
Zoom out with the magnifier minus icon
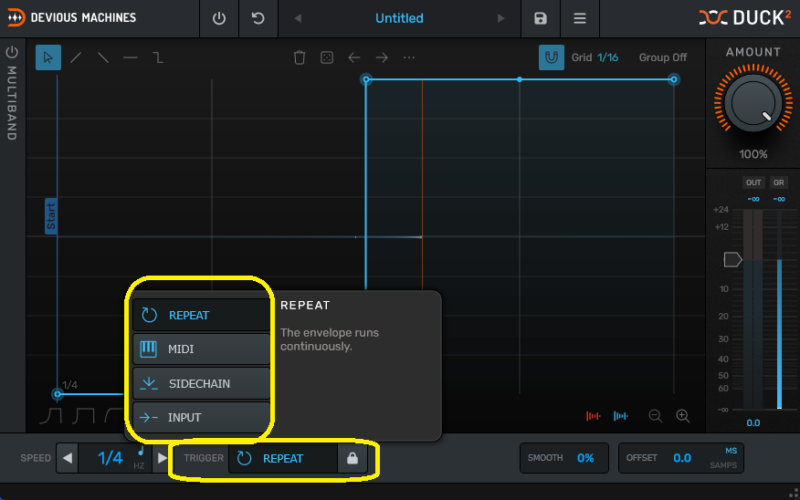click(655, 416)
